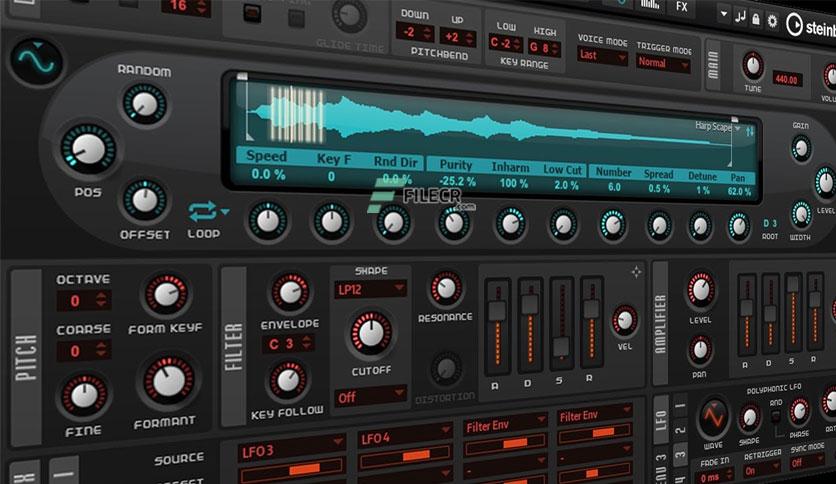Click the filter envelope Attack slider

tap(497, 326)
